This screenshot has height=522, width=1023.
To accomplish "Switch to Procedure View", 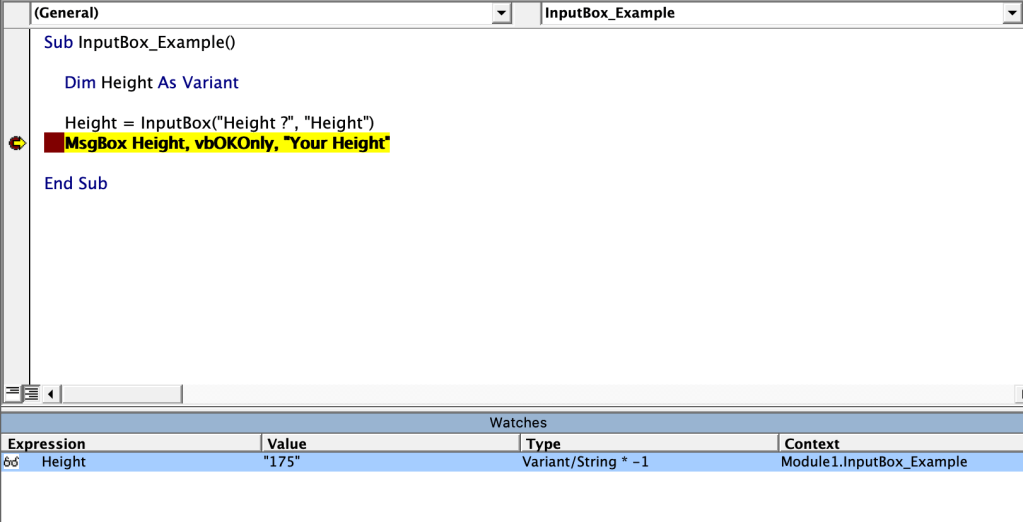I will tap(12, 393).
